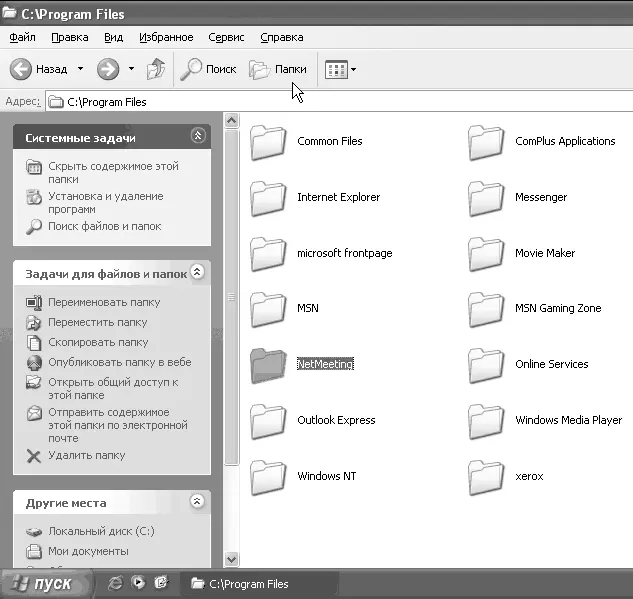Open Мои документы link
This screenshot has width=633, height=599.
pos(88,551)
